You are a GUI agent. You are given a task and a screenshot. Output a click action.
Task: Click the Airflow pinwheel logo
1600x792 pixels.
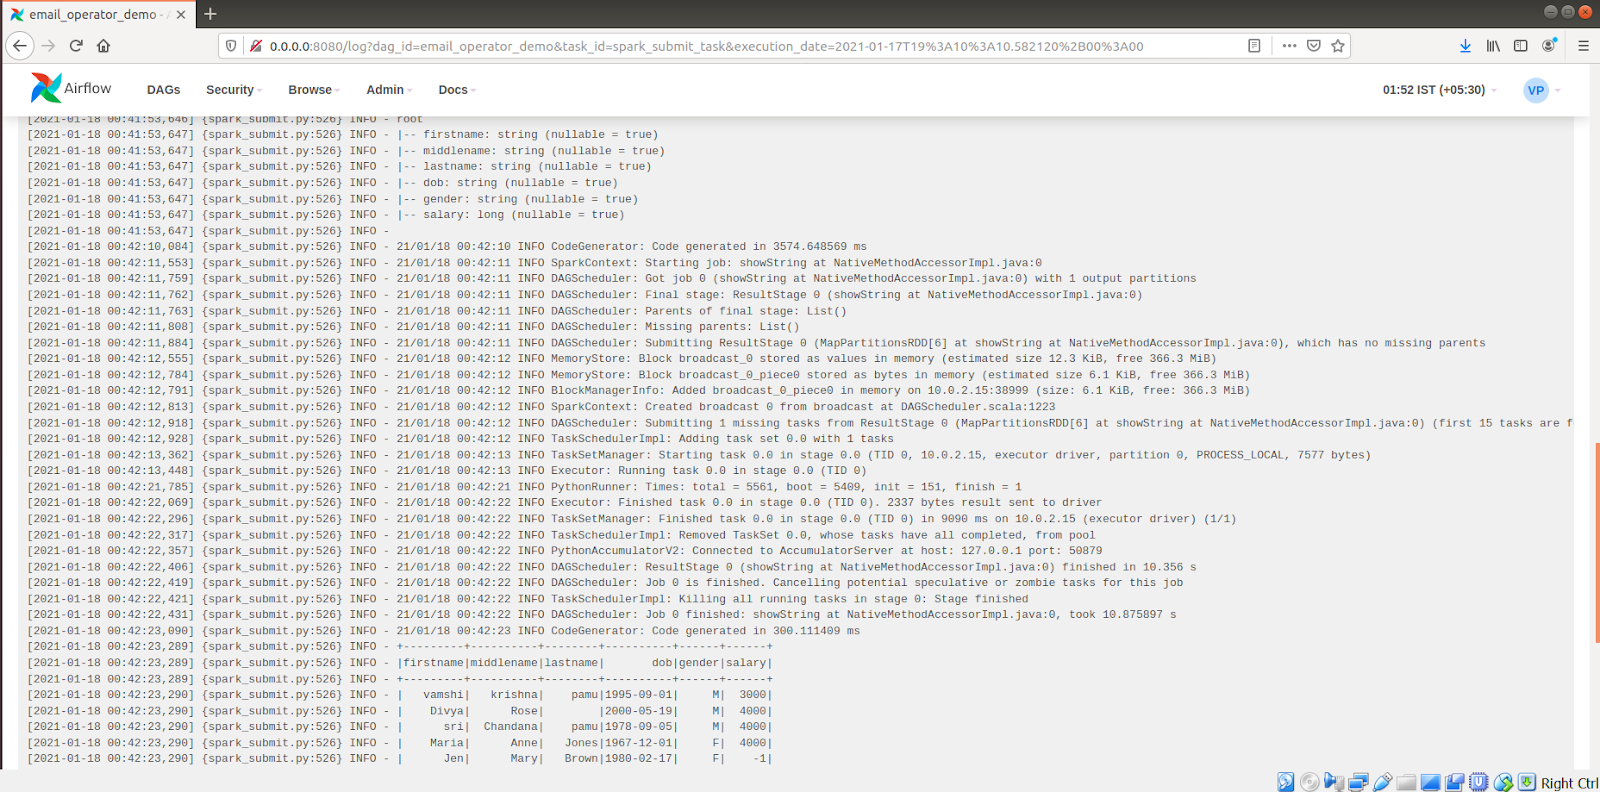[45, 88]
